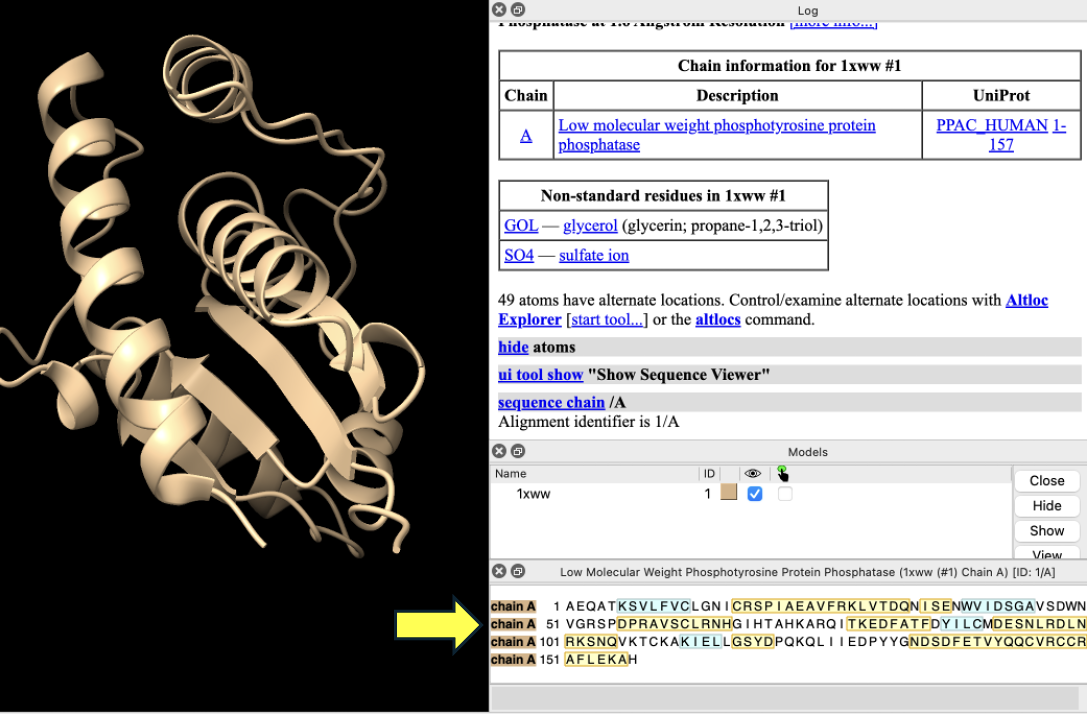Open the PPAC_HUMAN UniProt link

click(991, 126)
